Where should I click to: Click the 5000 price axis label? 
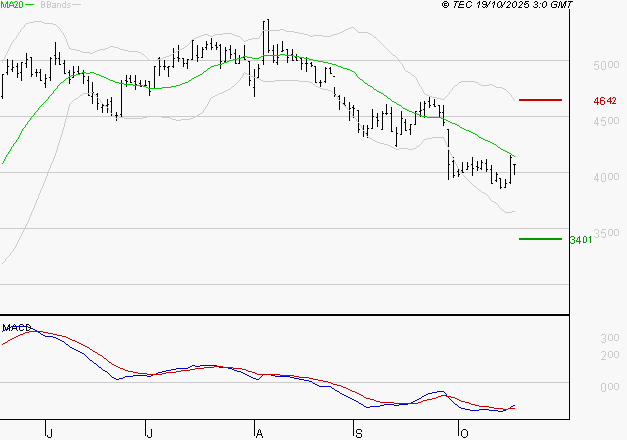[x=606, y=66]
